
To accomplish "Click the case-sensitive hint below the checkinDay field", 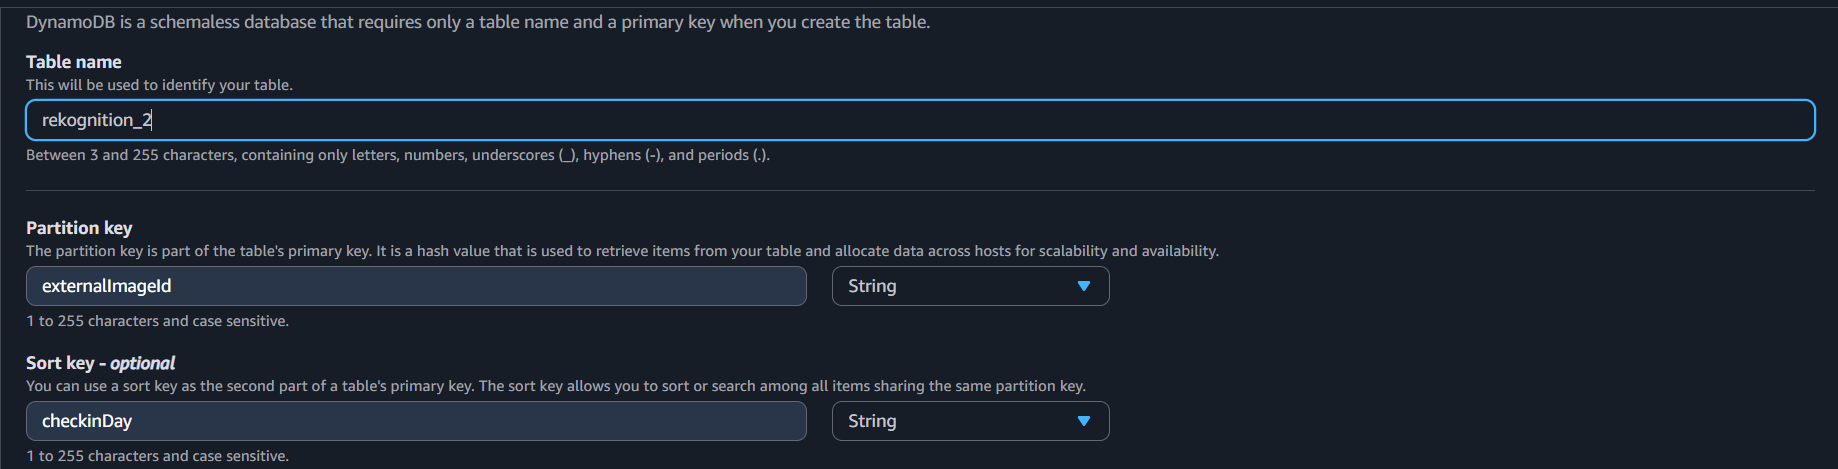I will coord(157,456).
